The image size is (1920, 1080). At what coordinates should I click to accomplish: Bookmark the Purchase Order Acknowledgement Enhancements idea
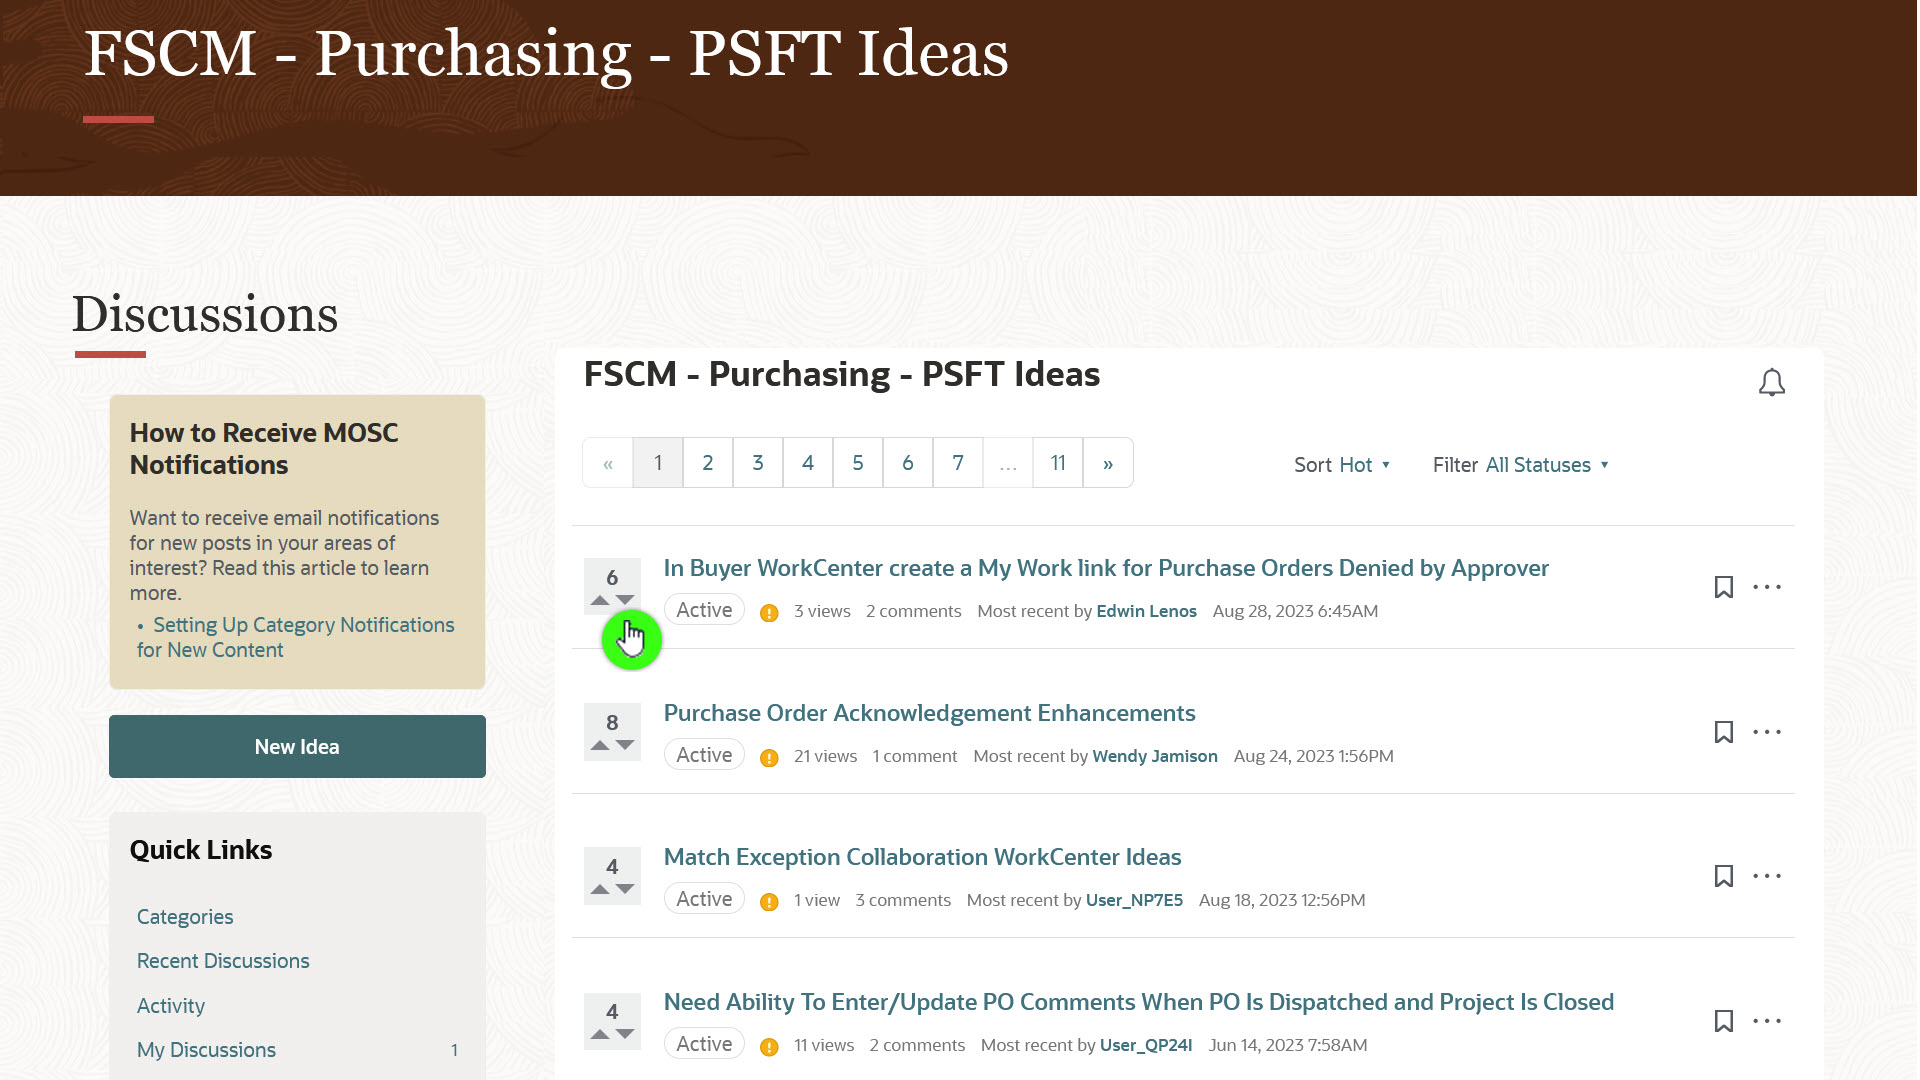(x=1724, y=732)
